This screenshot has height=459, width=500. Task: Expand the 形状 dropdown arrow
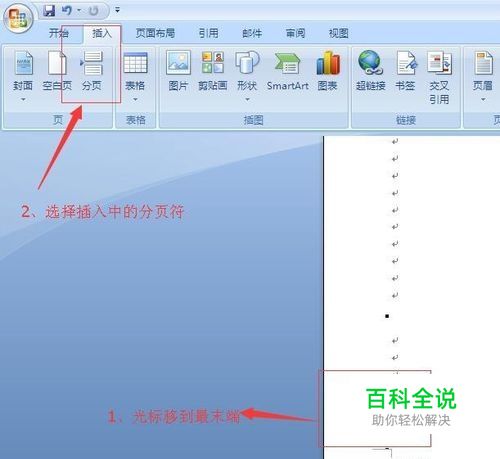pos(247,99)
